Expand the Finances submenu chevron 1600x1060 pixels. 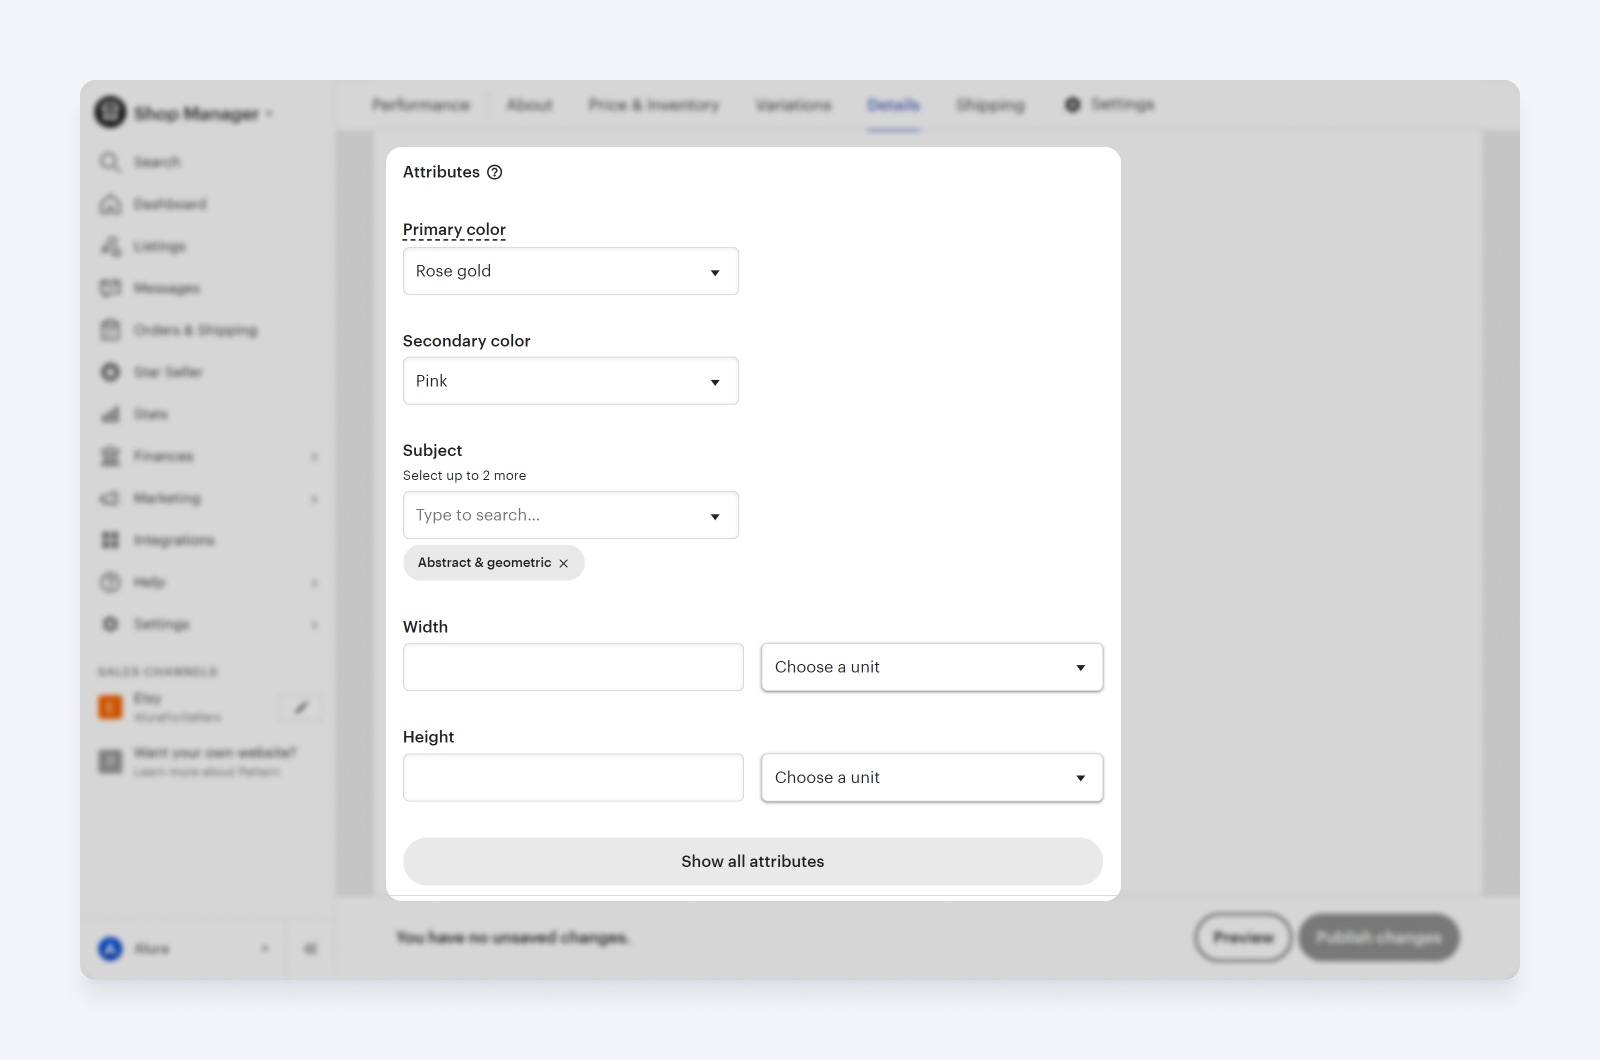[314, 457]
